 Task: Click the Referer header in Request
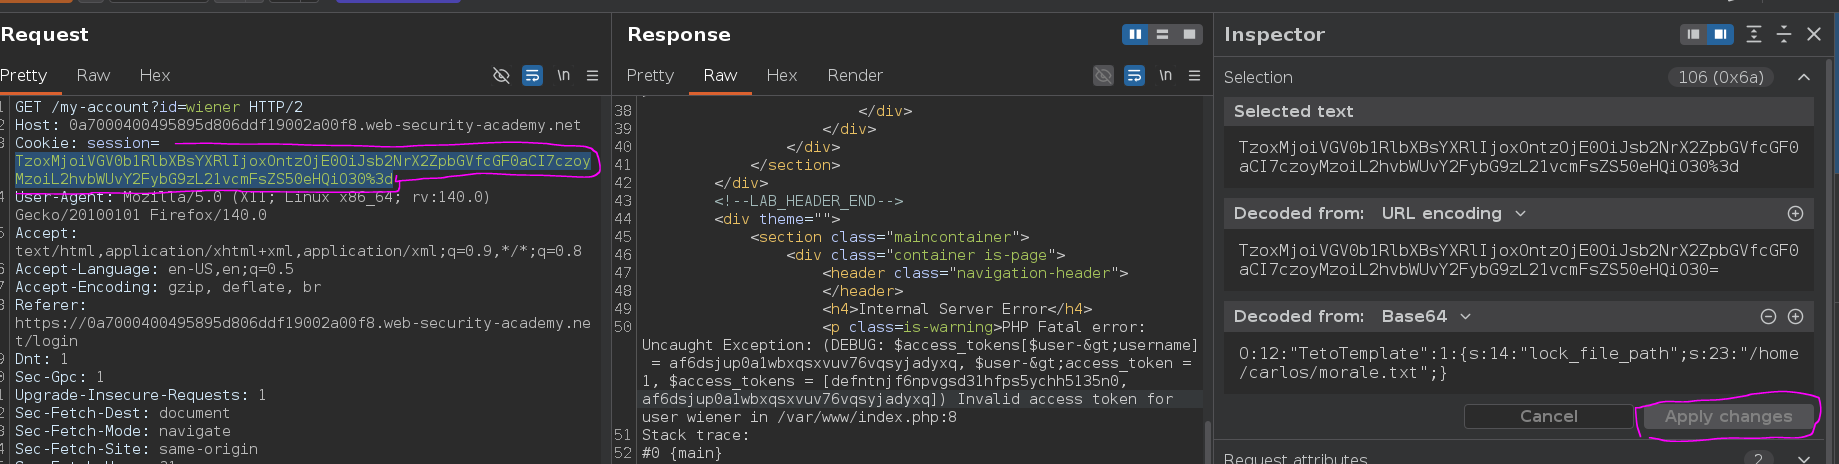[303, 323]
